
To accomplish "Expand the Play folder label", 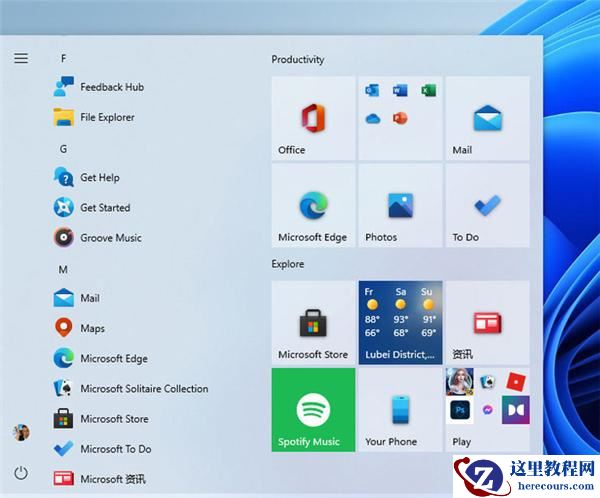I will (x=461, y=442).
